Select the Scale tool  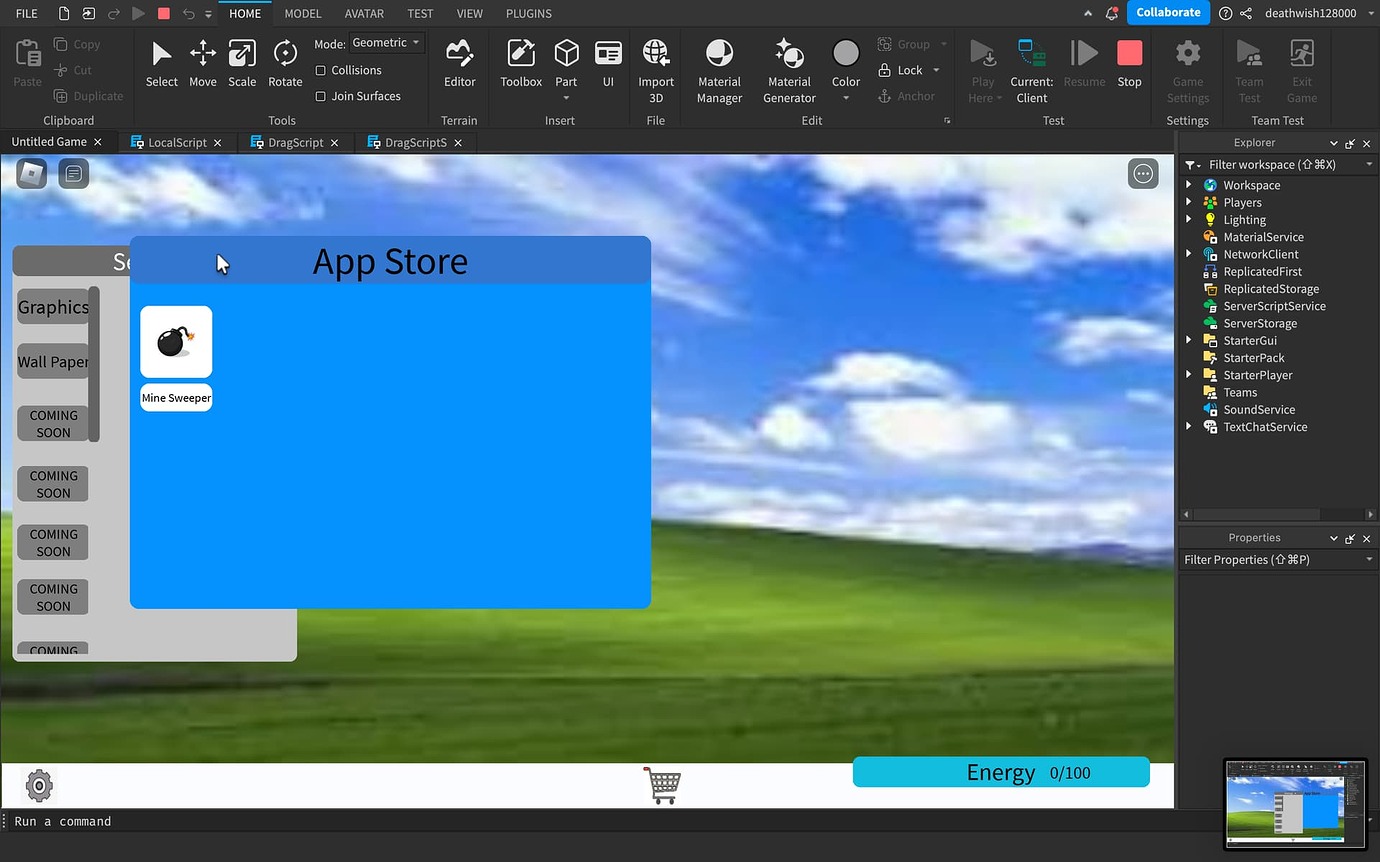click(x=242, y=62)
